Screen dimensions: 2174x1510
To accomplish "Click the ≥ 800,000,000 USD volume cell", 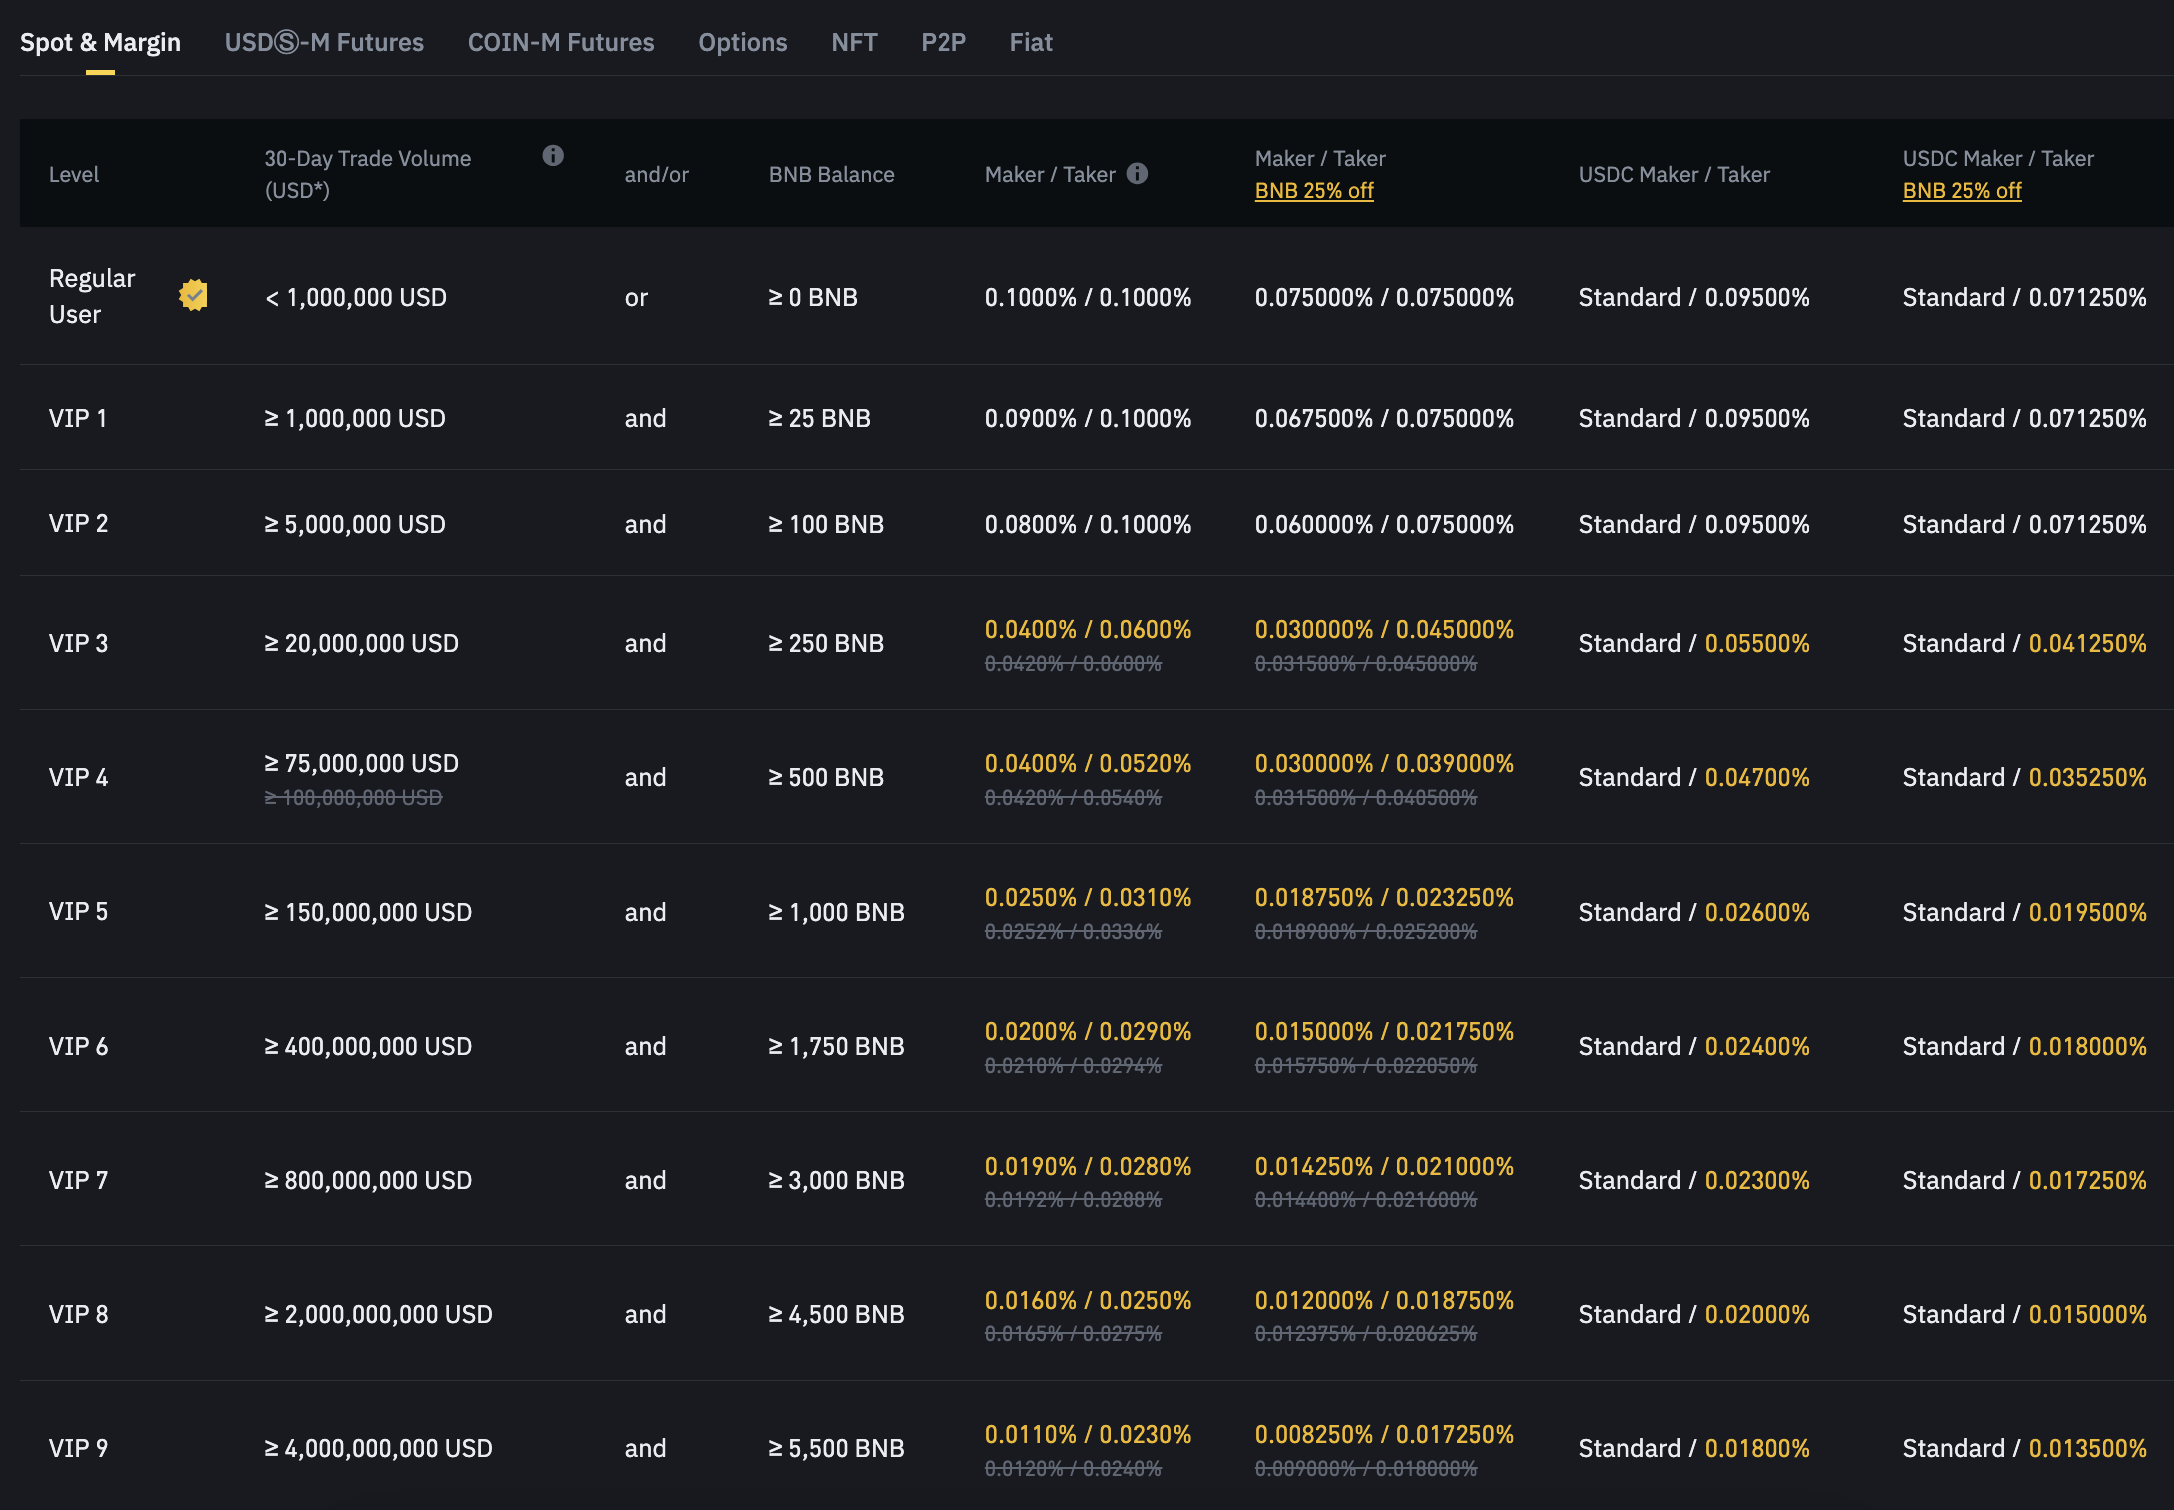I will 368,1180.
